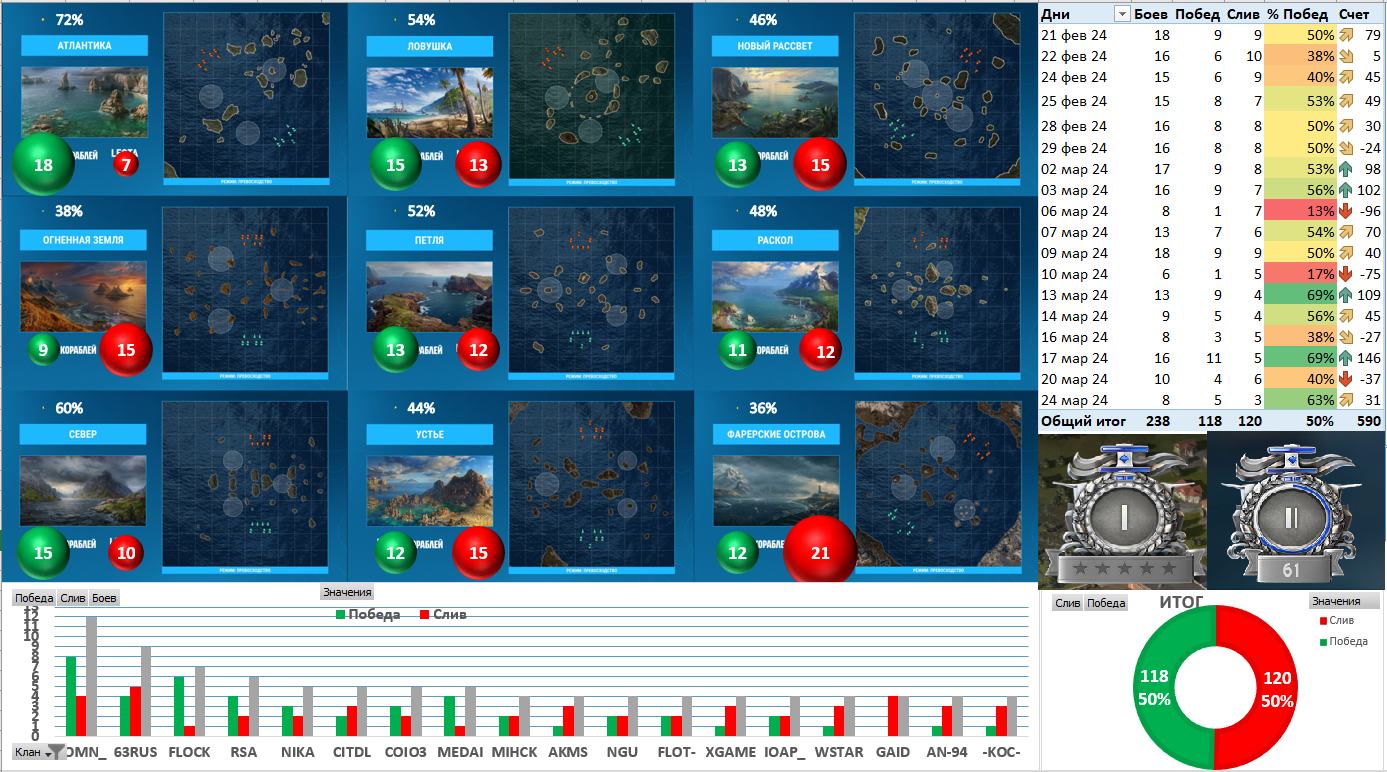Click the diagonal arrow icon for 21 фев 24

pyautogui.click(x=1346, y=35)
